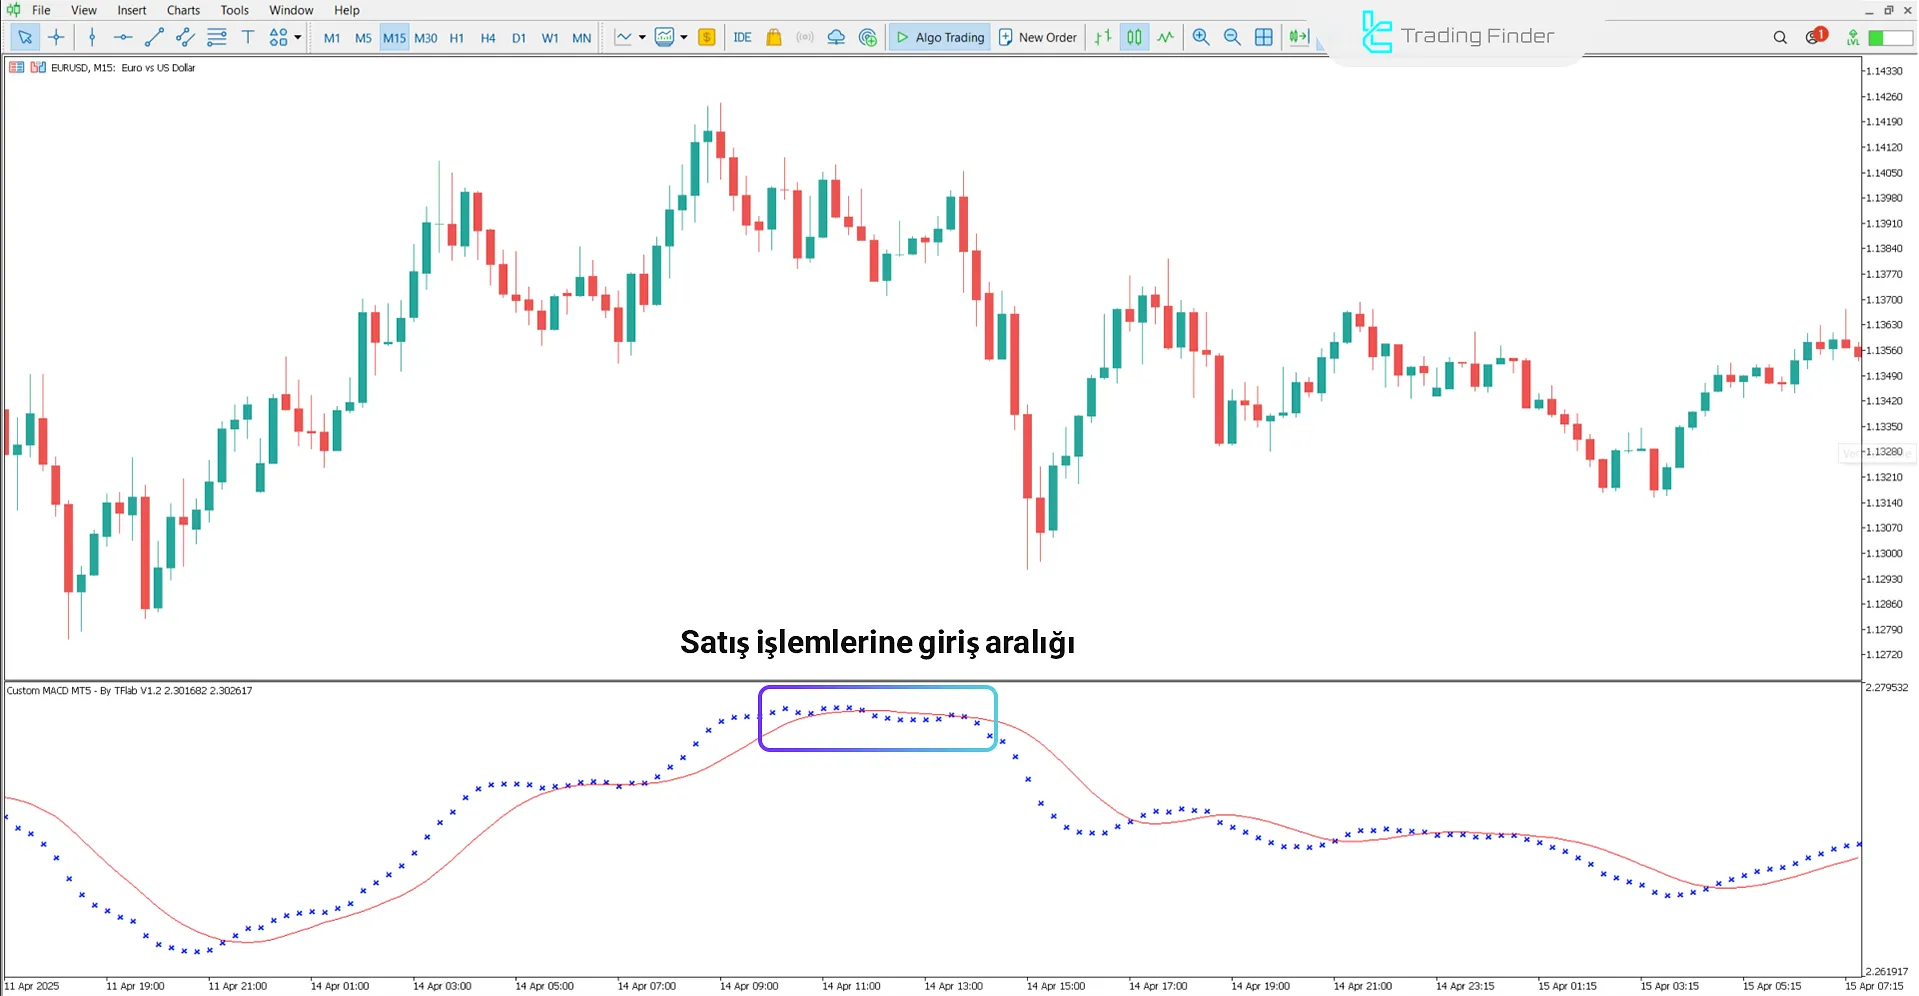Screen dimensions: 1919x996
Task: Select the M15 timeframe button
Action: pyautogui.click(x=395, y=38)
